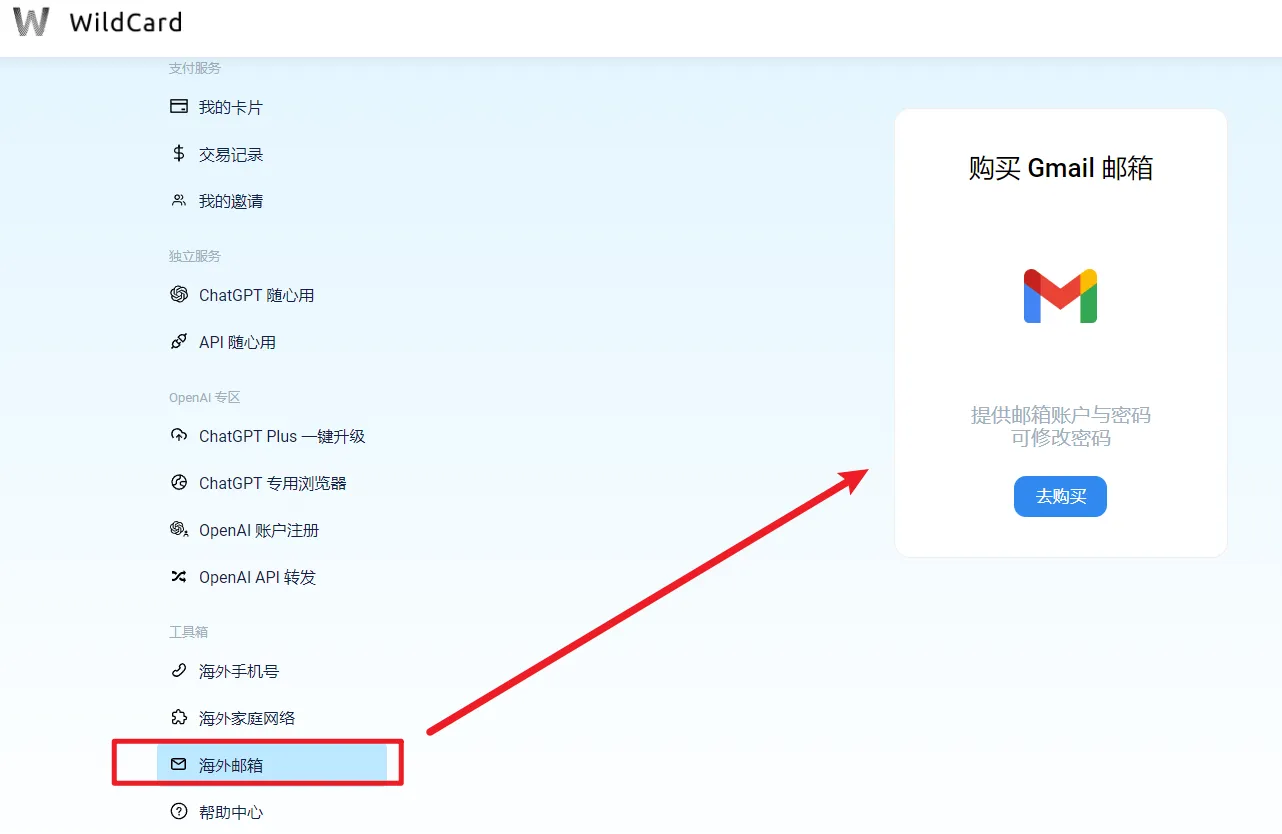Click the 提供邮箱账户与密码 text

[x=1060, y=415]
